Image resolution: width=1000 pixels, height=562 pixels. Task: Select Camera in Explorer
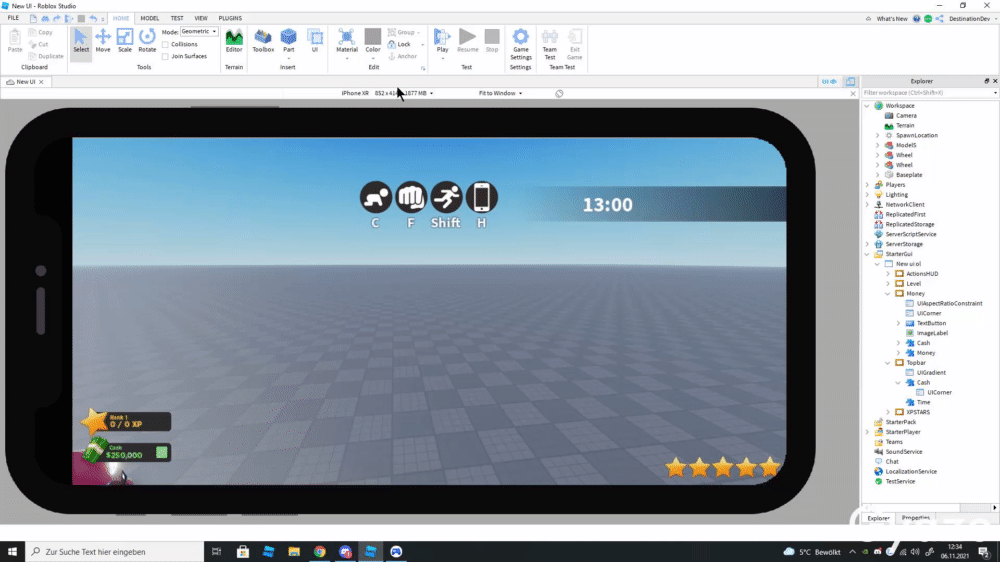(x=906, y=115)
